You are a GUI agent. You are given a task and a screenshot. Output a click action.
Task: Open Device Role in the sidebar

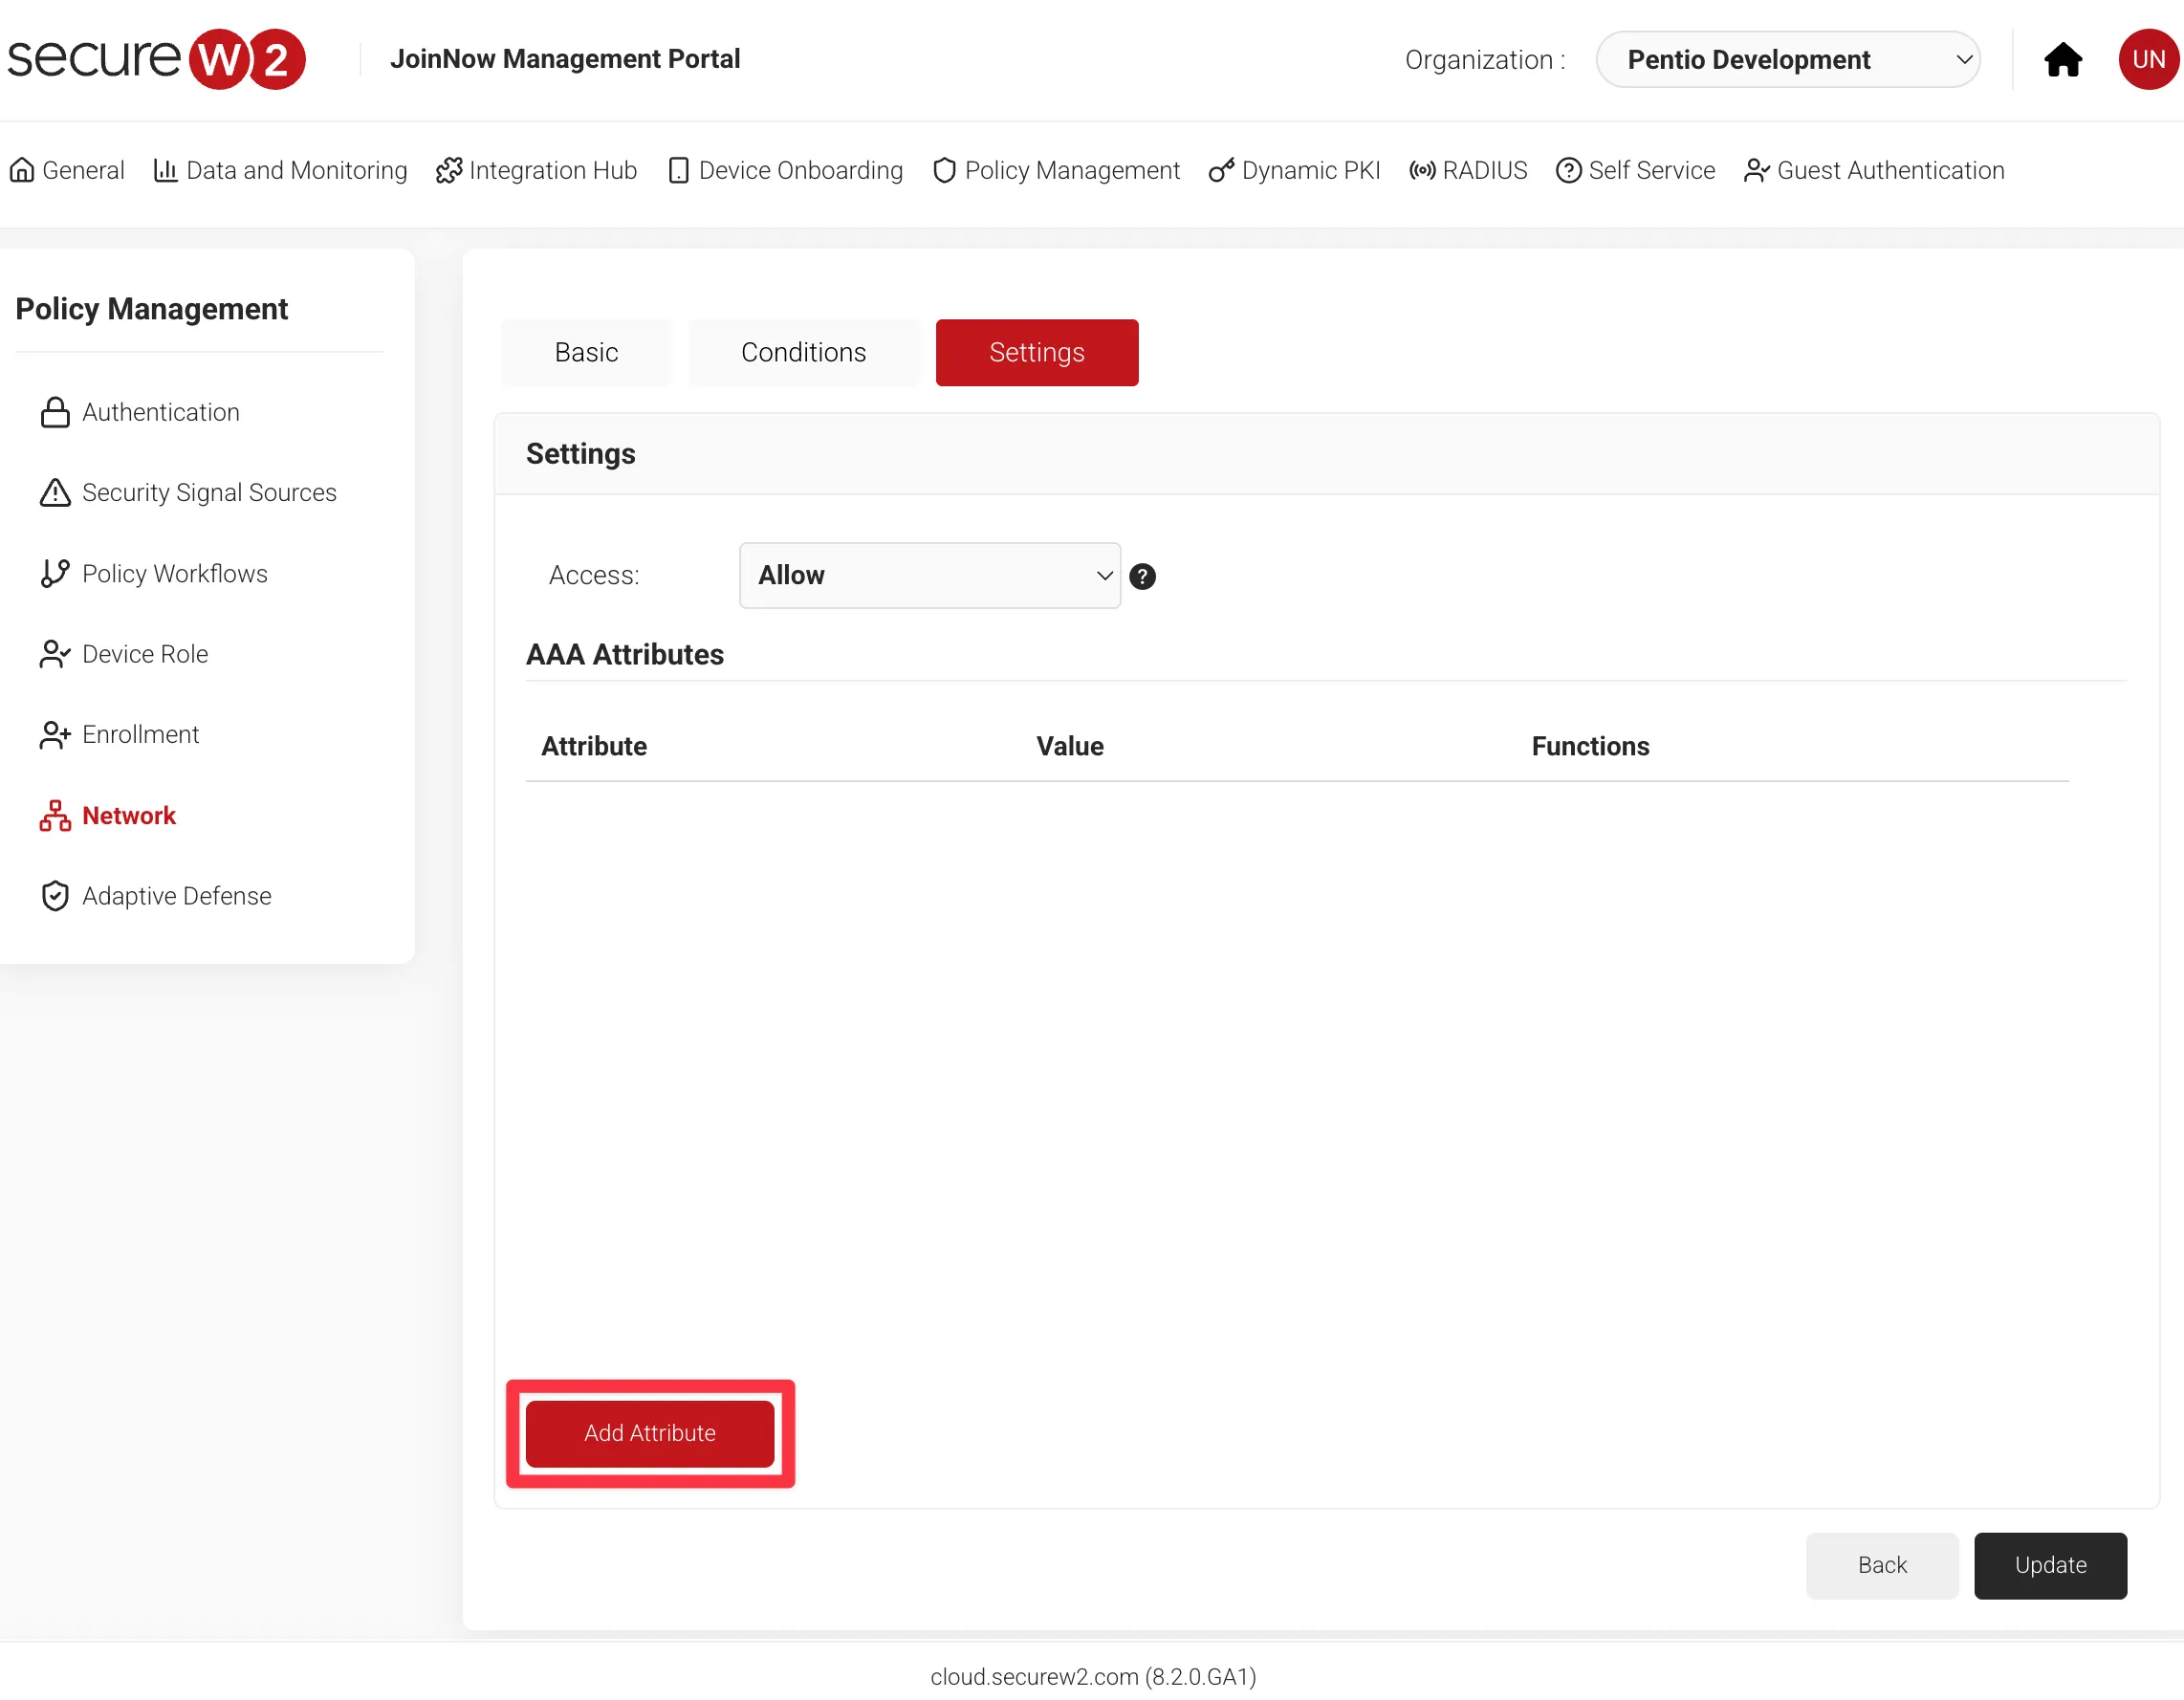[145, 654]
